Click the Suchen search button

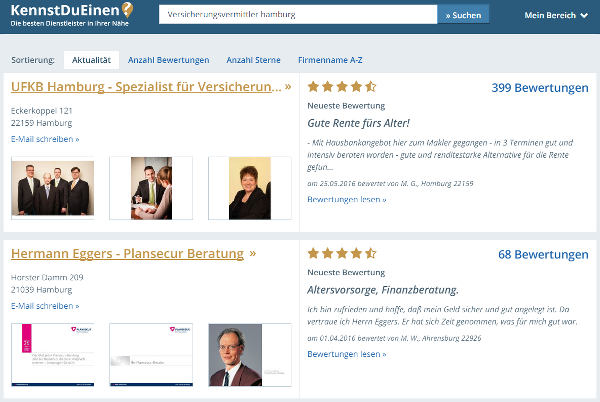pos(463,15)
